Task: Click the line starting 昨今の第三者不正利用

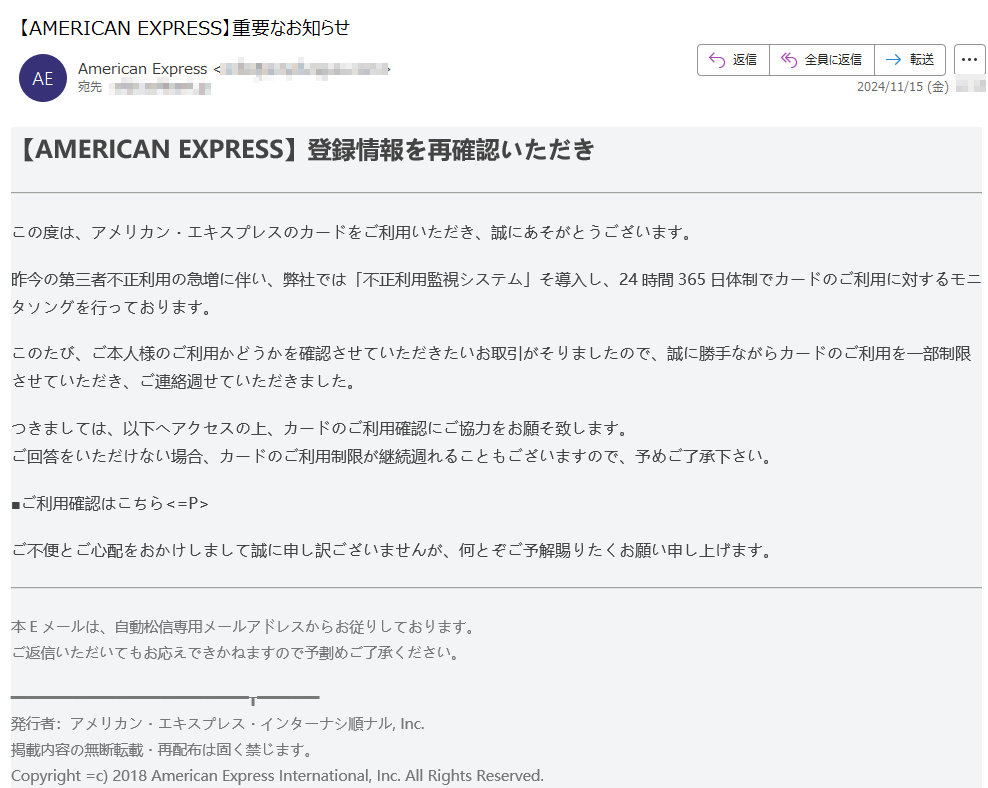Action: click(x=496, y=279)
